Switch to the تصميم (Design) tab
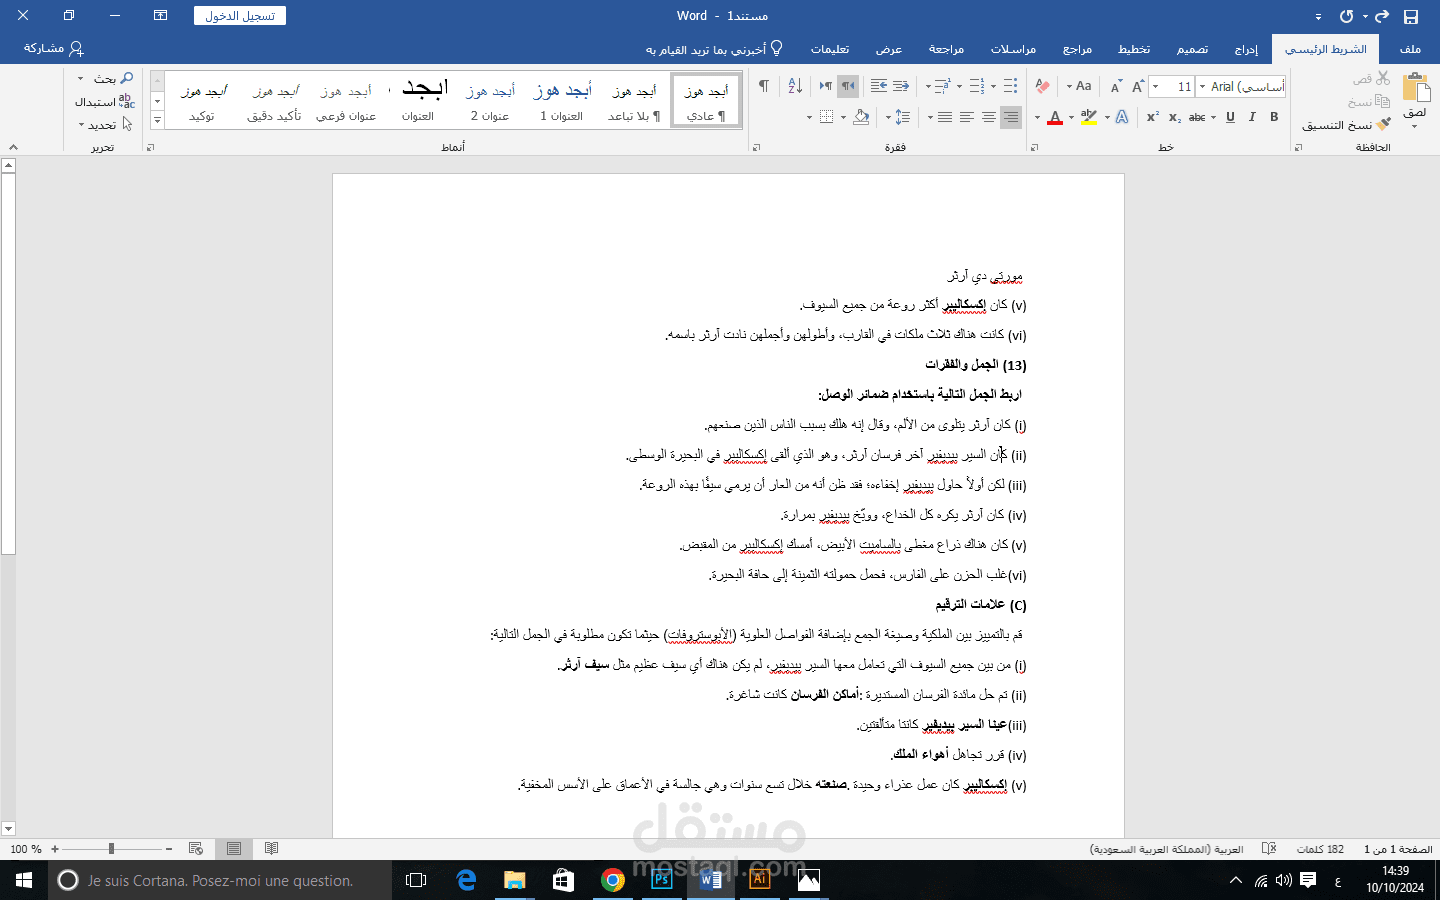 click(x=1192, y=49)
